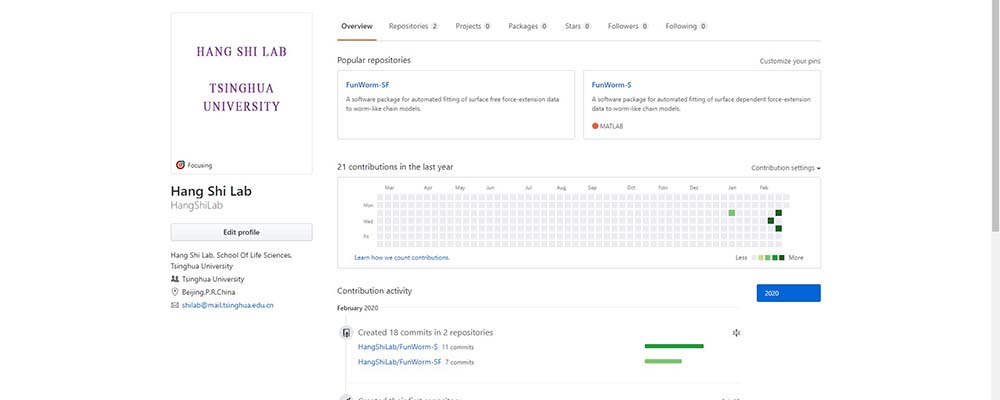Viewport: 1000px width, 400px height.
Task: Click the Focusing status target emoji
Action: pos(180,165)
